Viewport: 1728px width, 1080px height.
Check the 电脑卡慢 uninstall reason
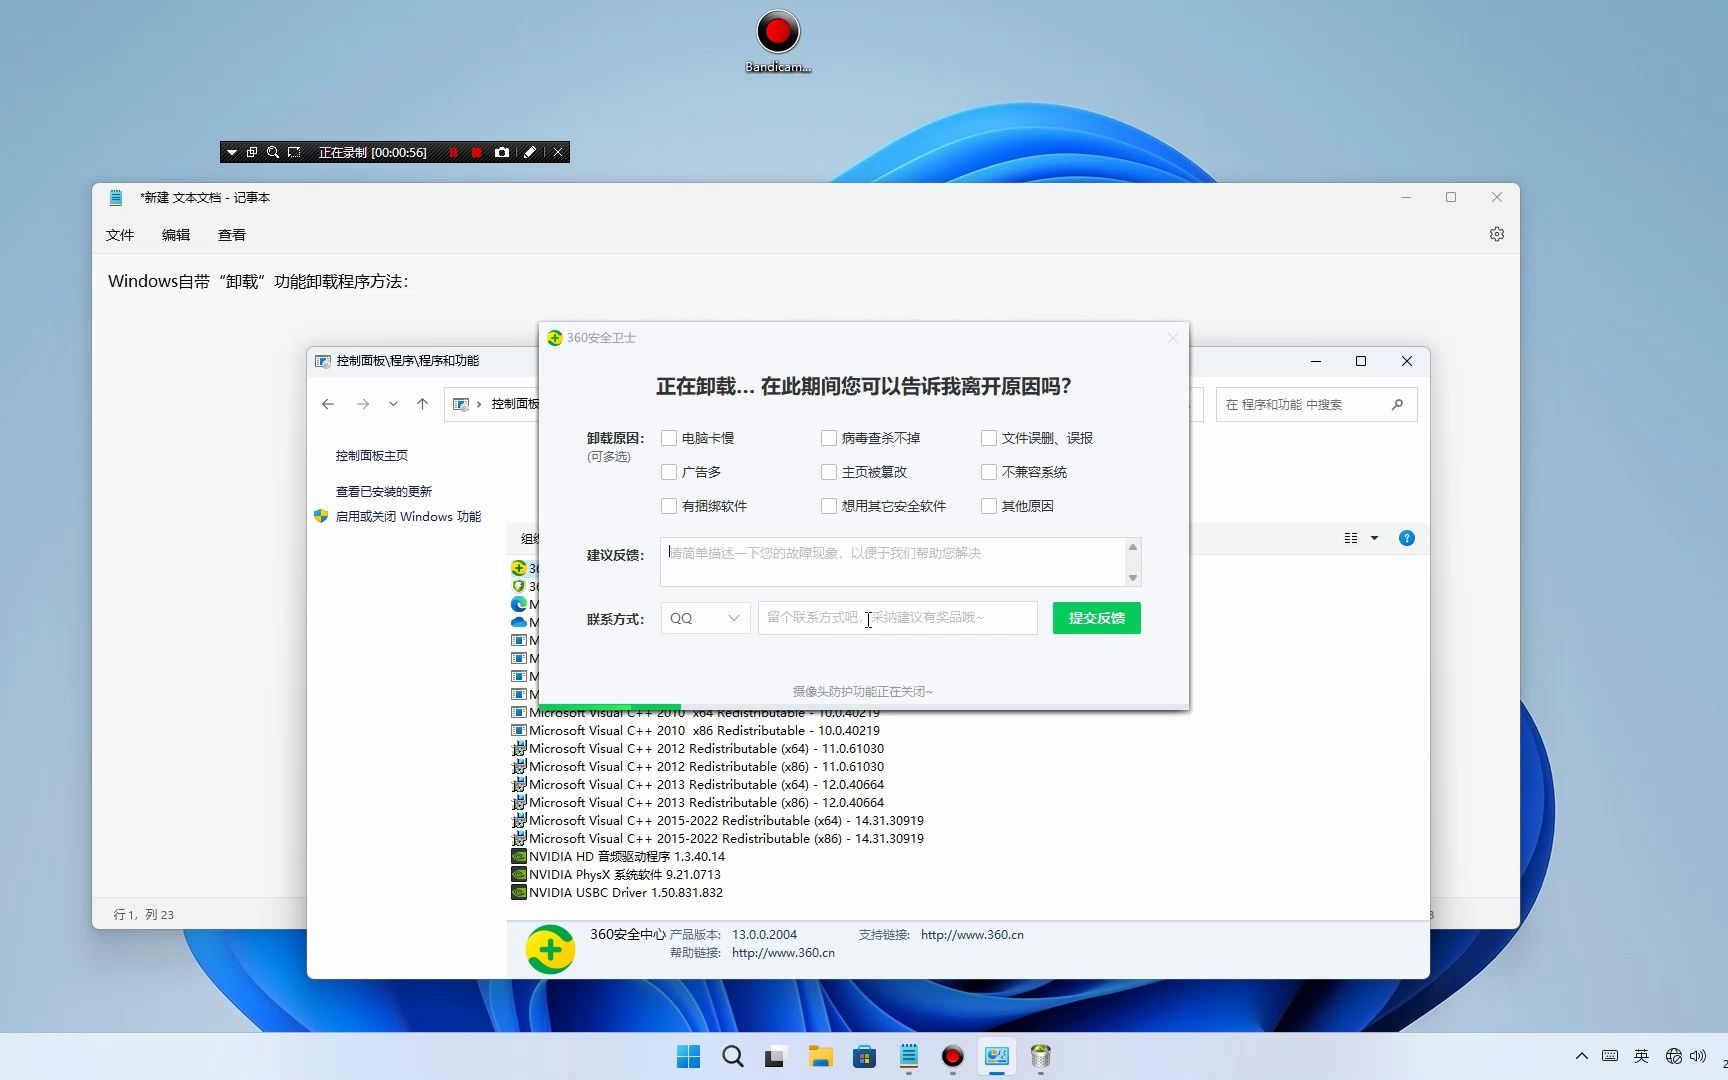coord(669,438)
